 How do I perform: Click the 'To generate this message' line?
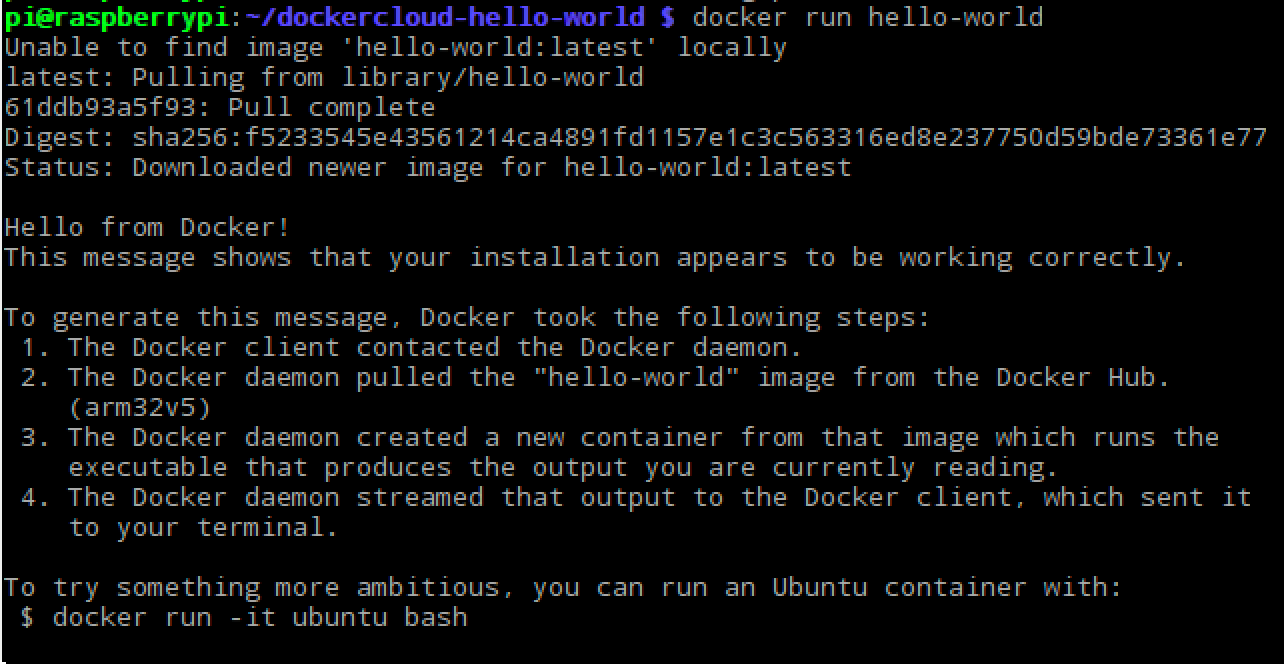click(x=467, y=318)
